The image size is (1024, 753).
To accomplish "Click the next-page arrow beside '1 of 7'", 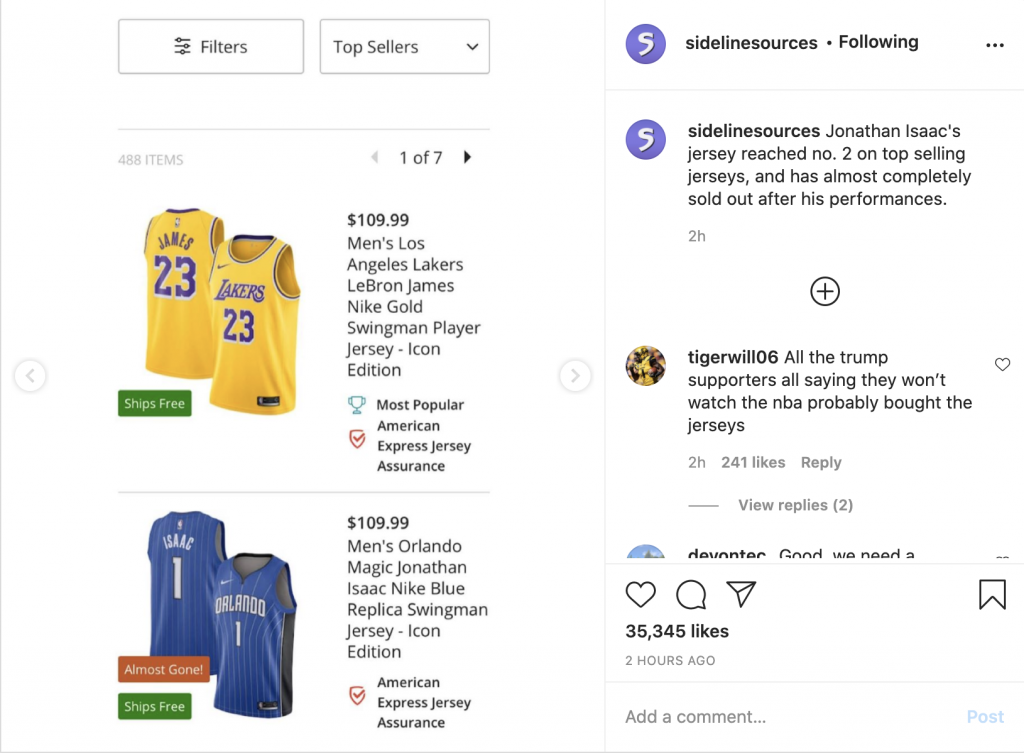I will pyautogui.click(x=467, y=157).
